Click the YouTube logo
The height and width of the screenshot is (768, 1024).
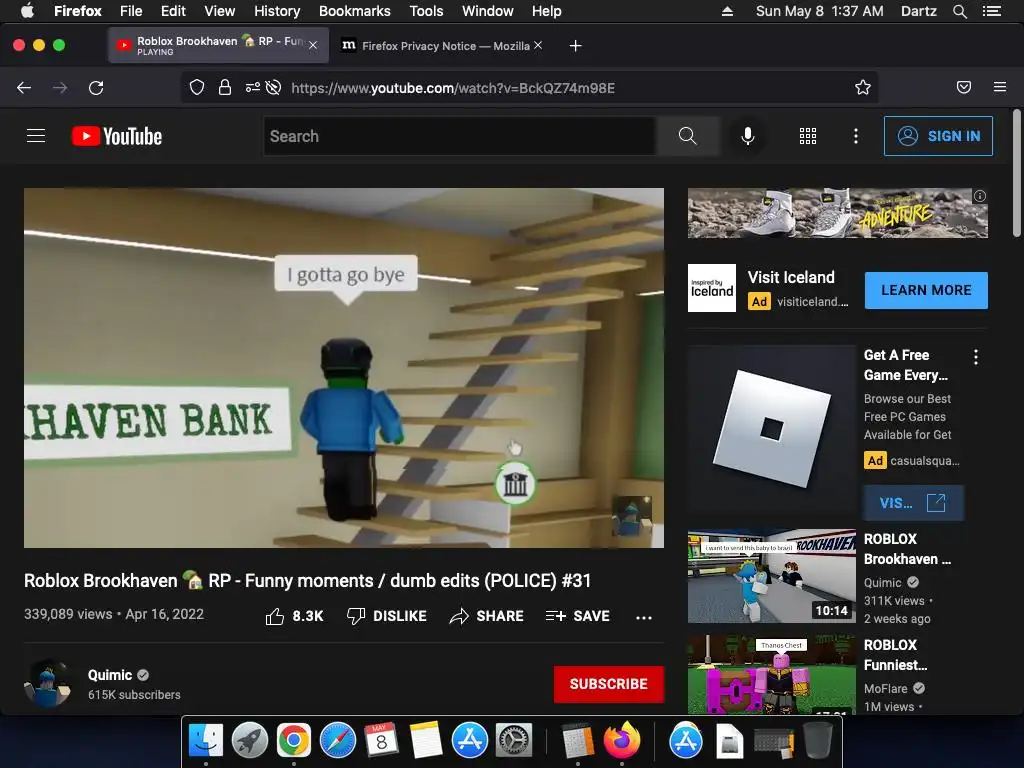point(117,136)
